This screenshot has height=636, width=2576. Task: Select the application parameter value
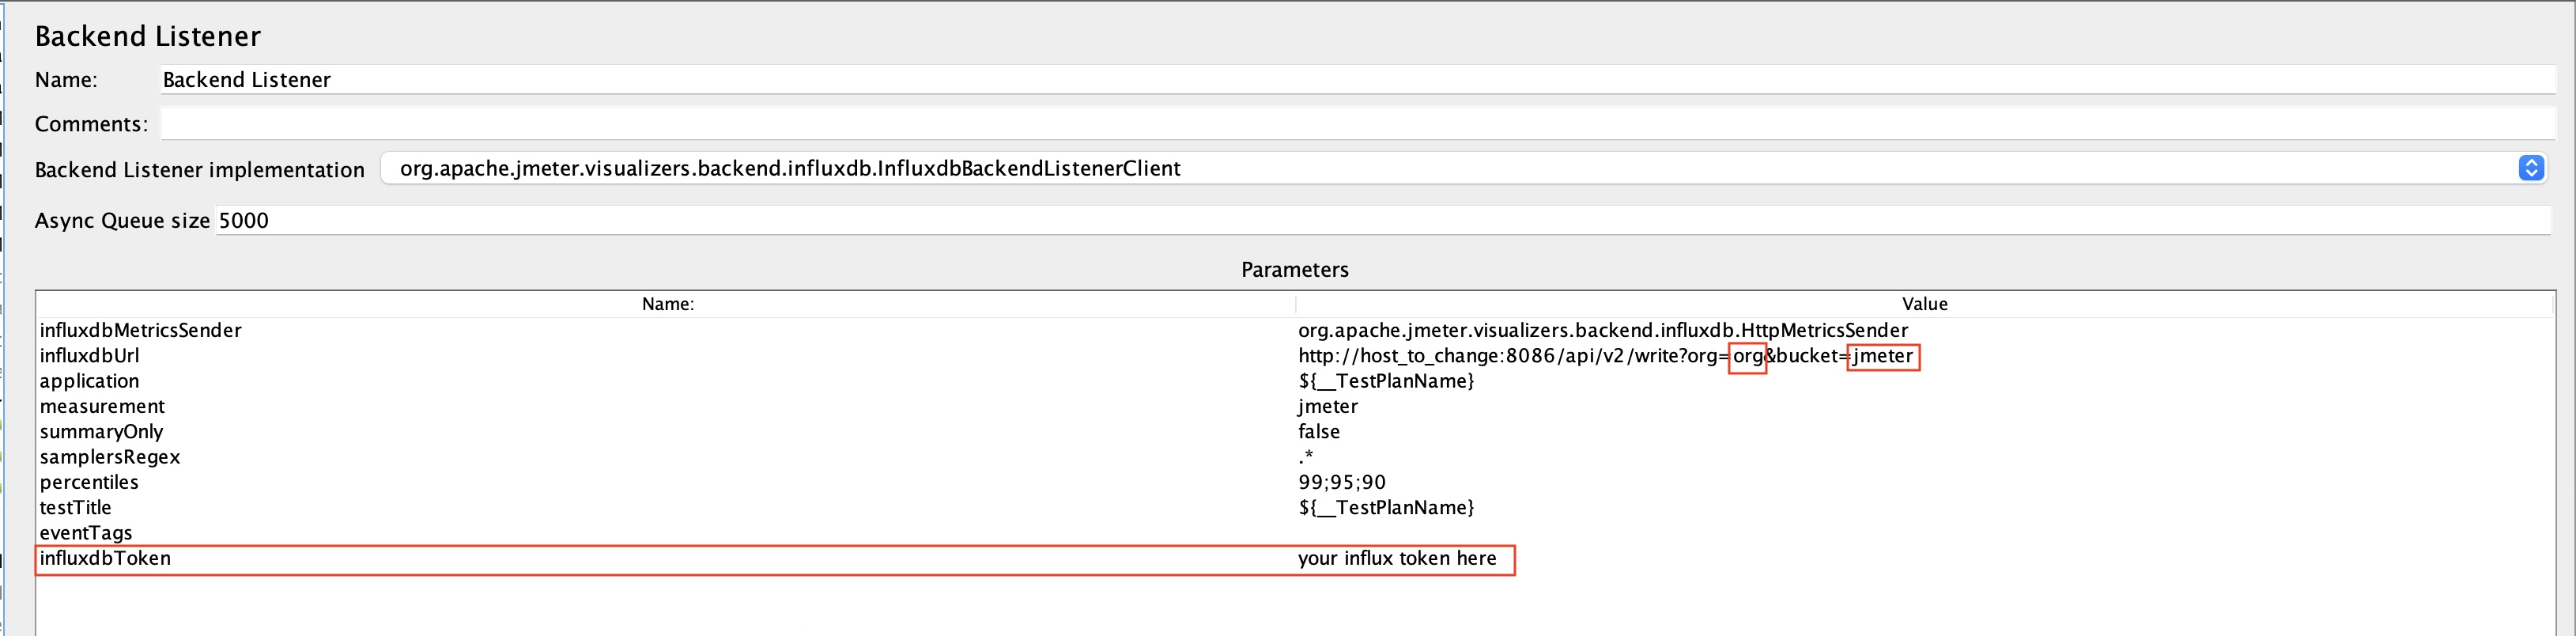click(1386, 381)
